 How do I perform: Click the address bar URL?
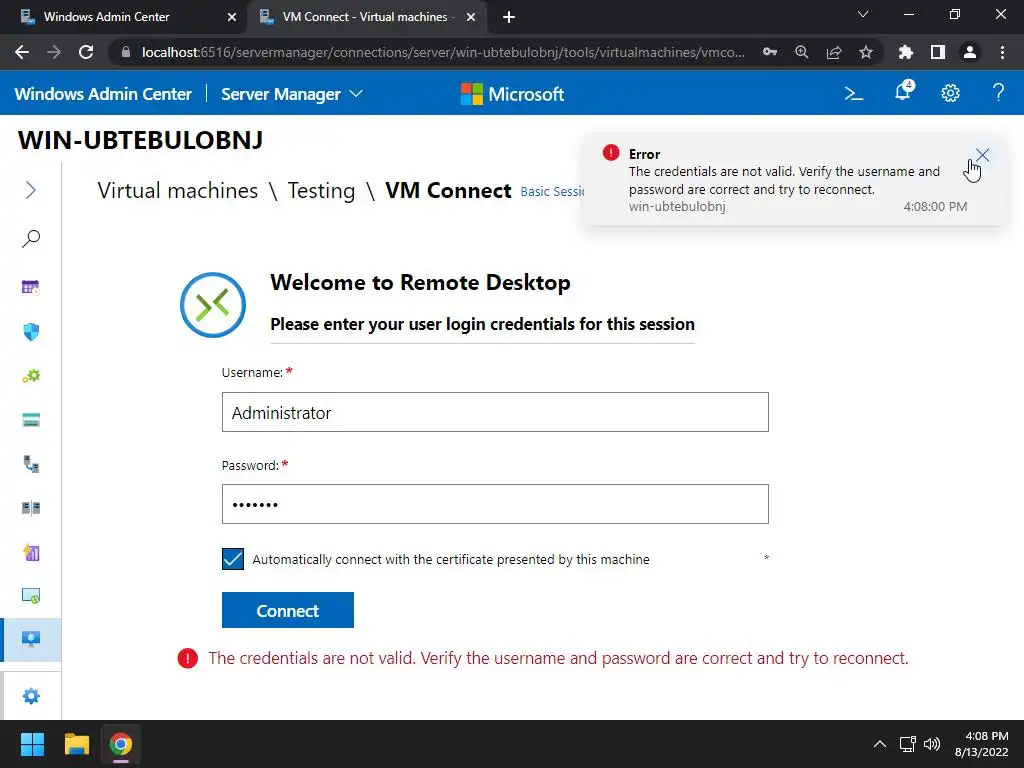point(443,52)
